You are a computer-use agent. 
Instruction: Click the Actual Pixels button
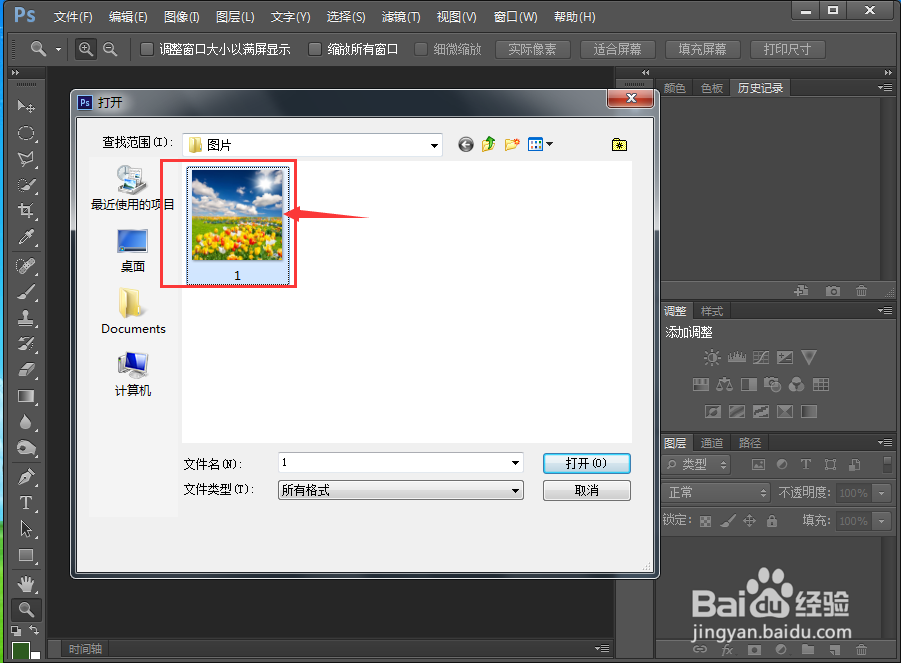click(533, 49)
